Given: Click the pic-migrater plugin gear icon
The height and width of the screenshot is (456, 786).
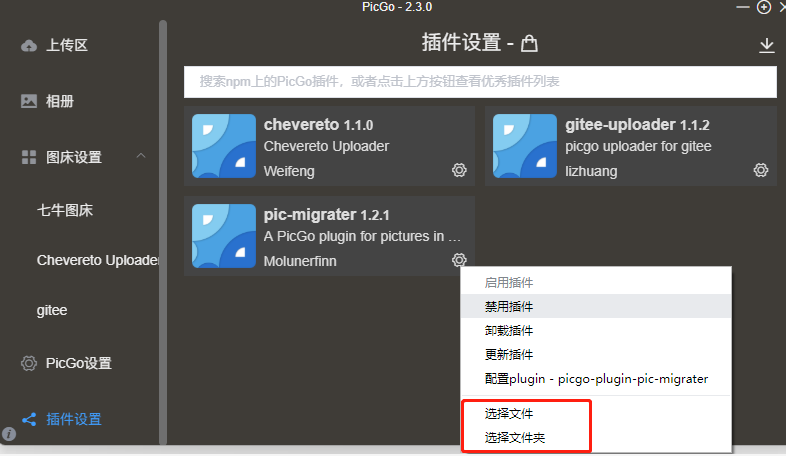Looking at the screenshot, I should [x=459, y=260].
